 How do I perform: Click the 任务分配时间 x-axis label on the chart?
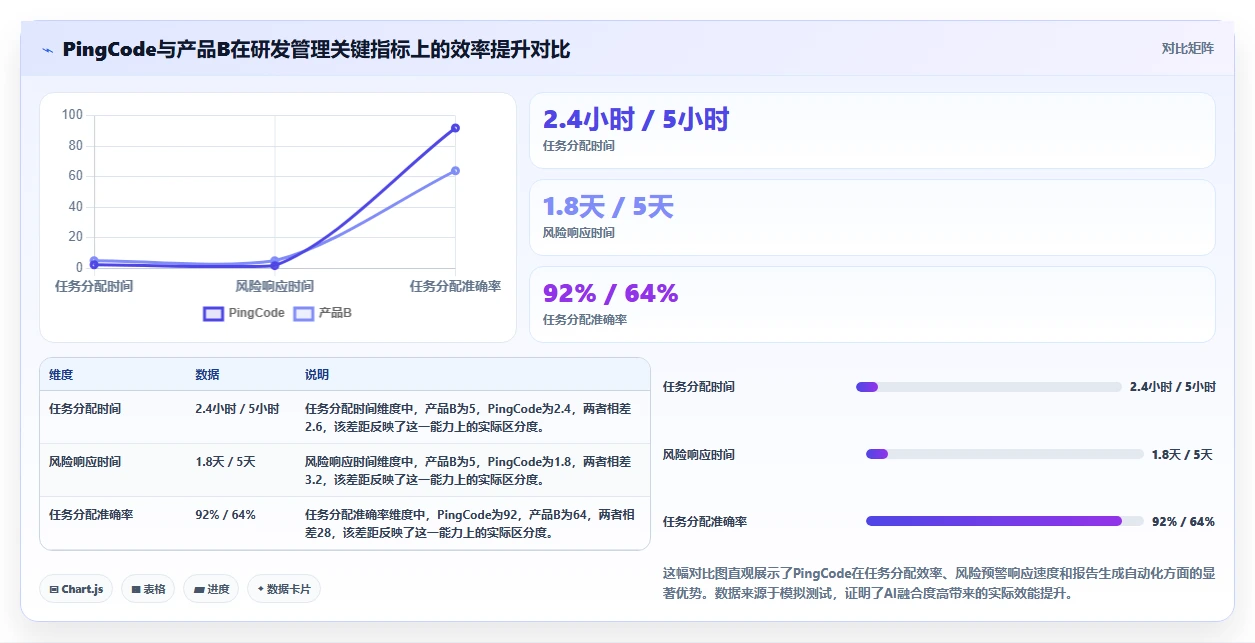tap(94, 286)
